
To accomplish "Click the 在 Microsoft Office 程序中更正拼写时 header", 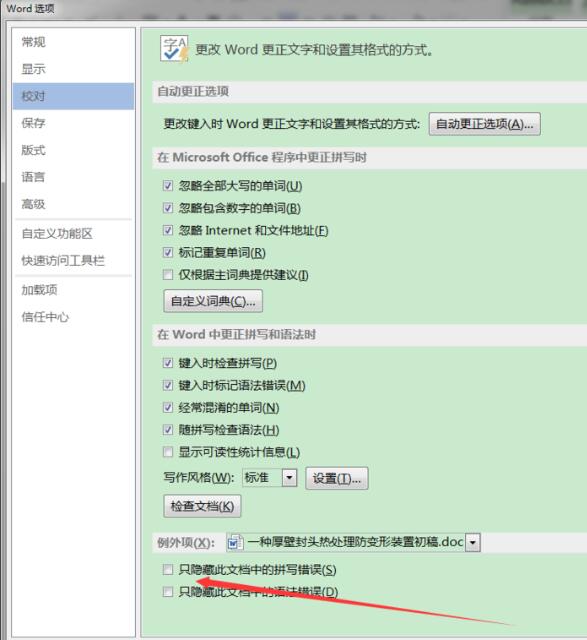I will pos(262,157).
